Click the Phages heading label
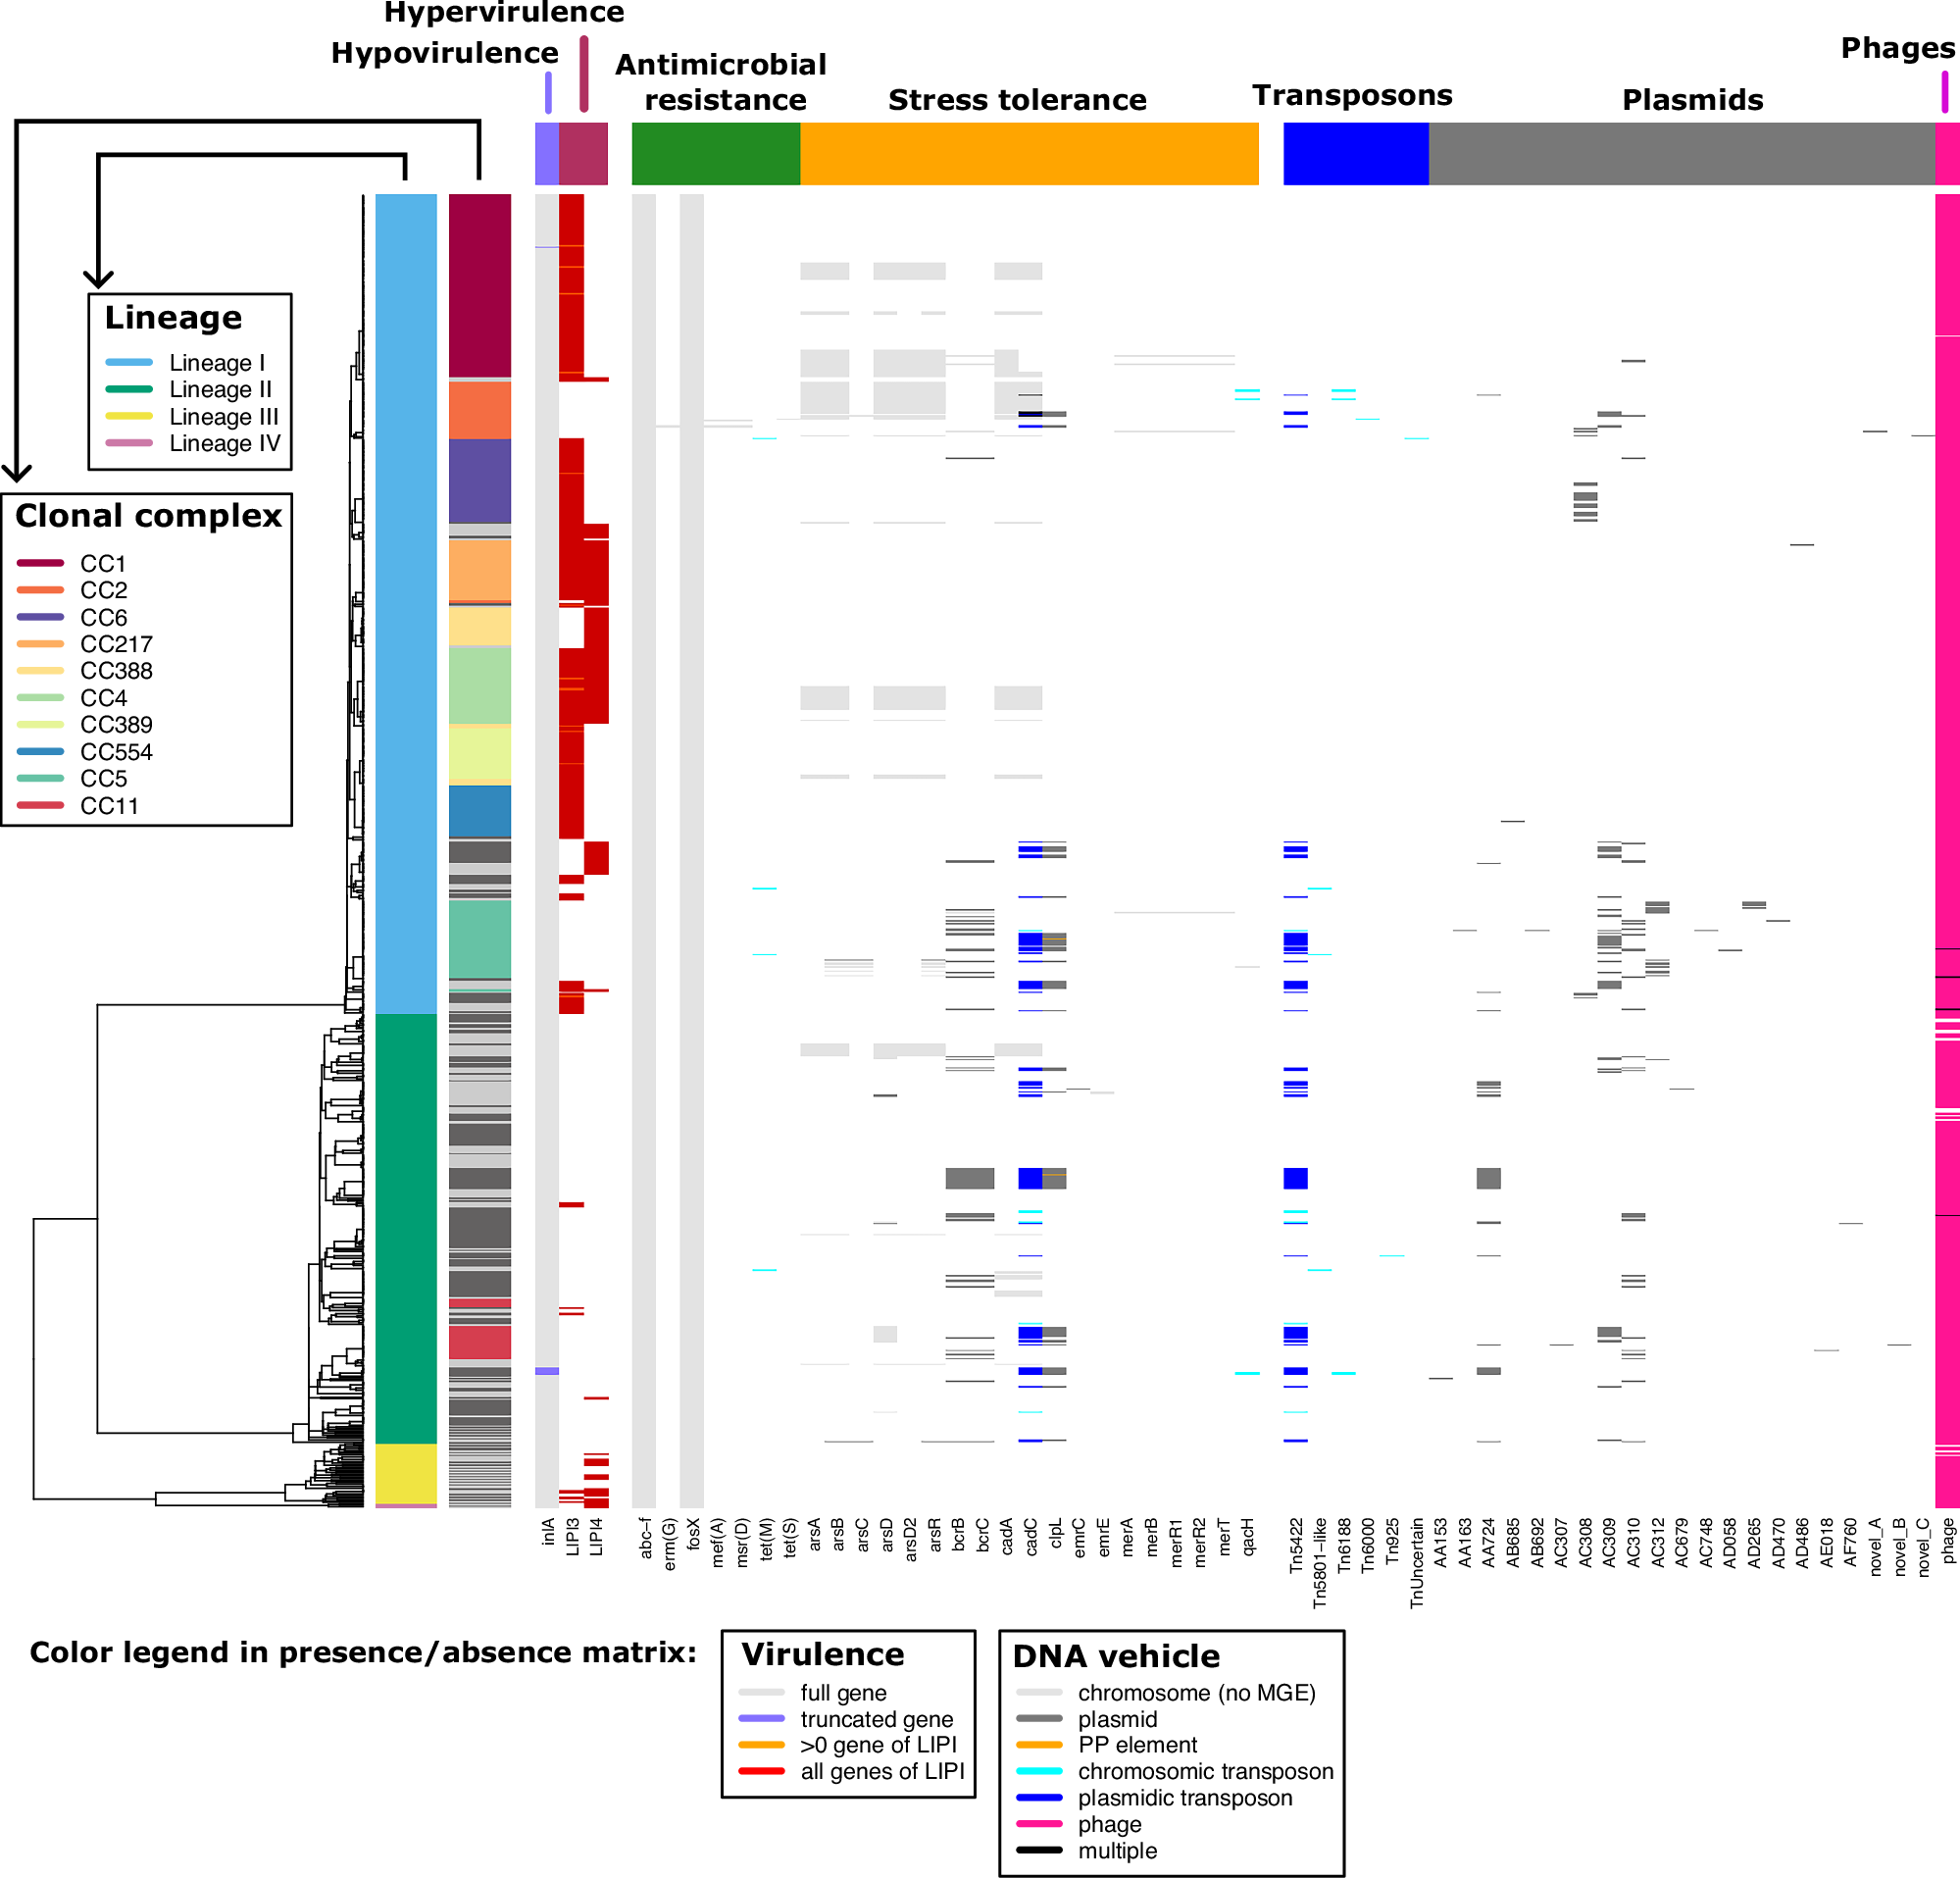The width and height of the screenshot is (1960, 1878). point(1897,47)
